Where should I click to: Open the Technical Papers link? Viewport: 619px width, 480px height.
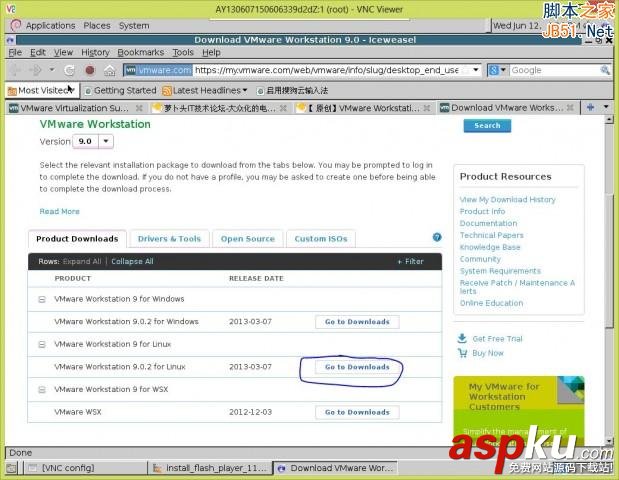(491, 235)
